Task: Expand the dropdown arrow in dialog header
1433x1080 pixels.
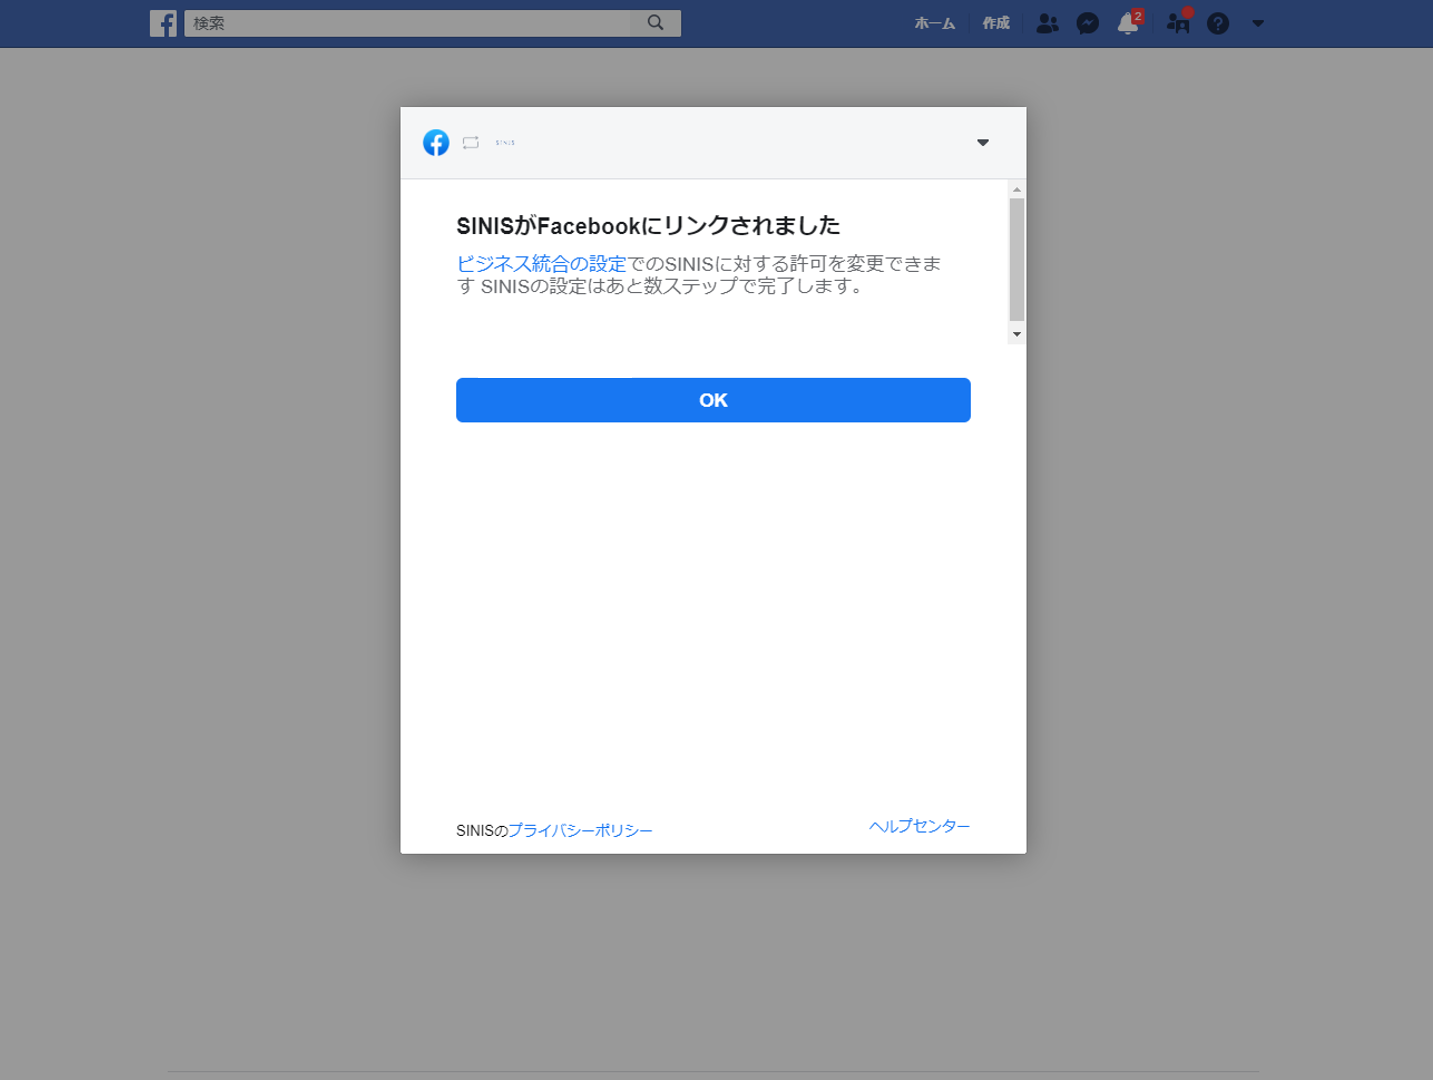Action: (983, 143)
